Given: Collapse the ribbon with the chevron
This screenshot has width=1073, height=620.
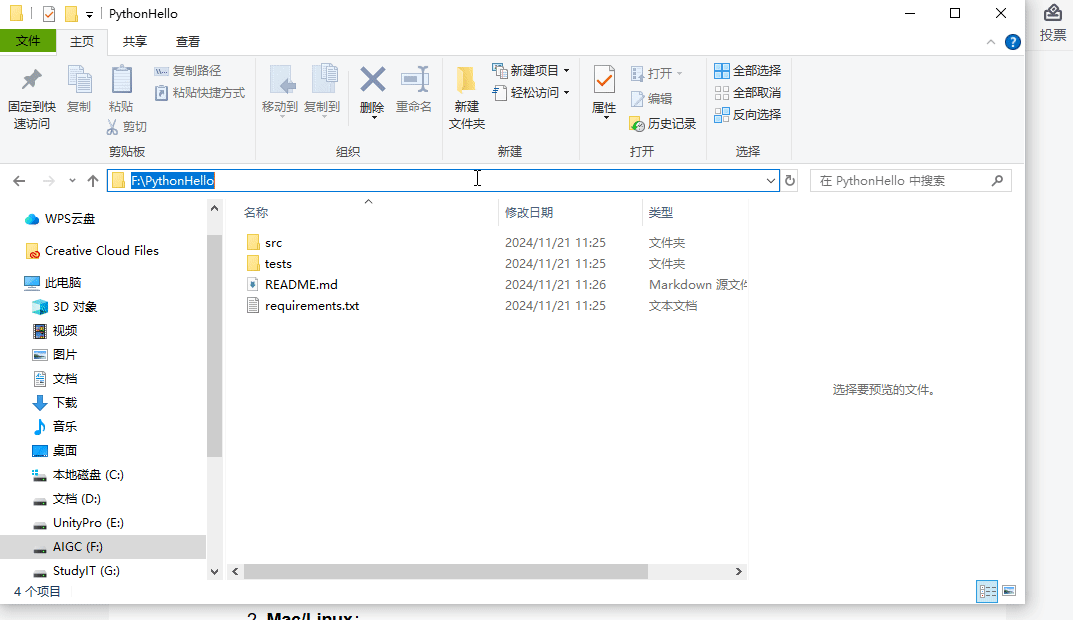Looking at the screenshot, I should click(x=991, y=42).
